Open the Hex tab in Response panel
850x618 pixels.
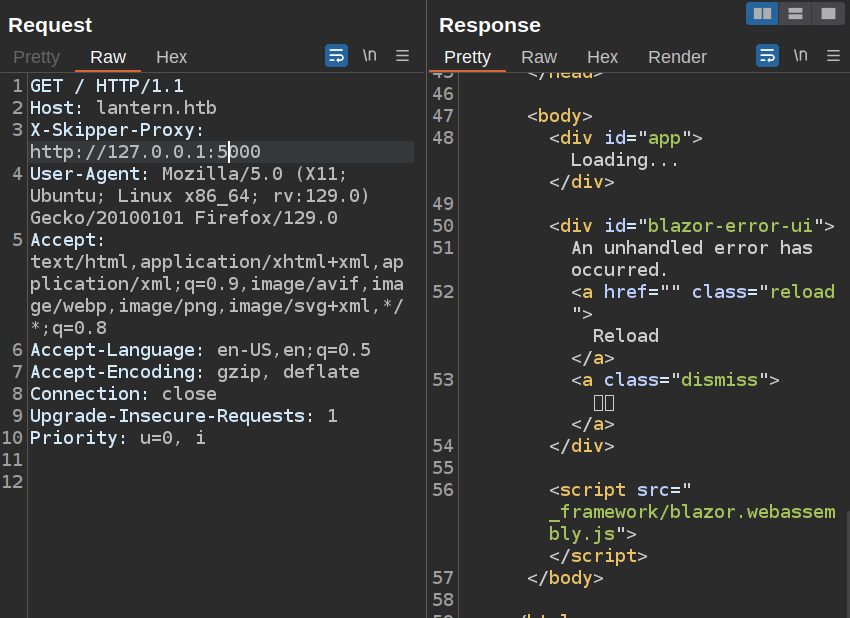click(602, 57)
